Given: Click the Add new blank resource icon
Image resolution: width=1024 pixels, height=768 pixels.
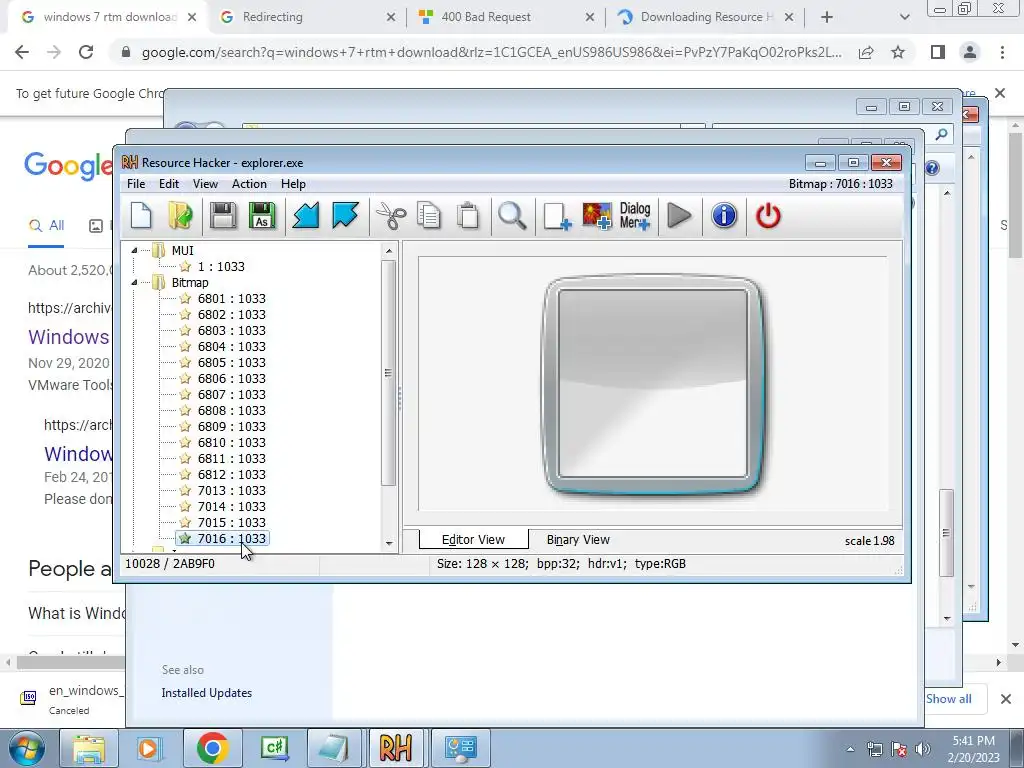Looking at the screenshot, I should (x=557, y=216).
